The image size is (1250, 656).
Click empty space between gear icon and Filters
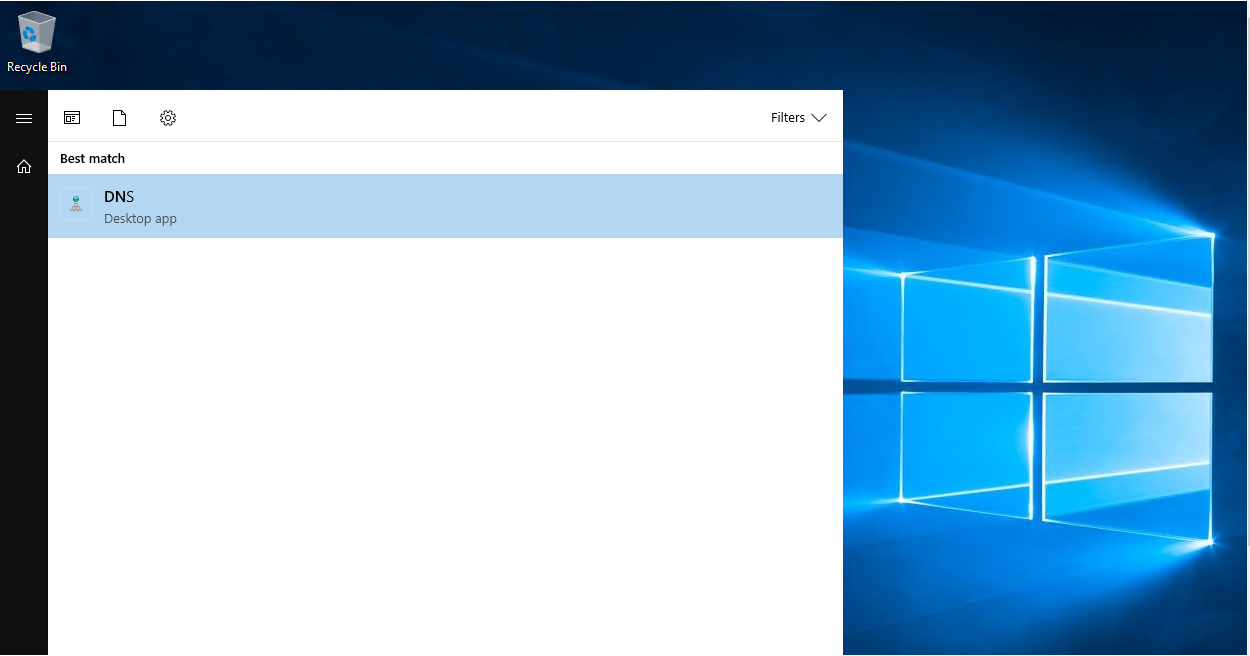point(470,118)
